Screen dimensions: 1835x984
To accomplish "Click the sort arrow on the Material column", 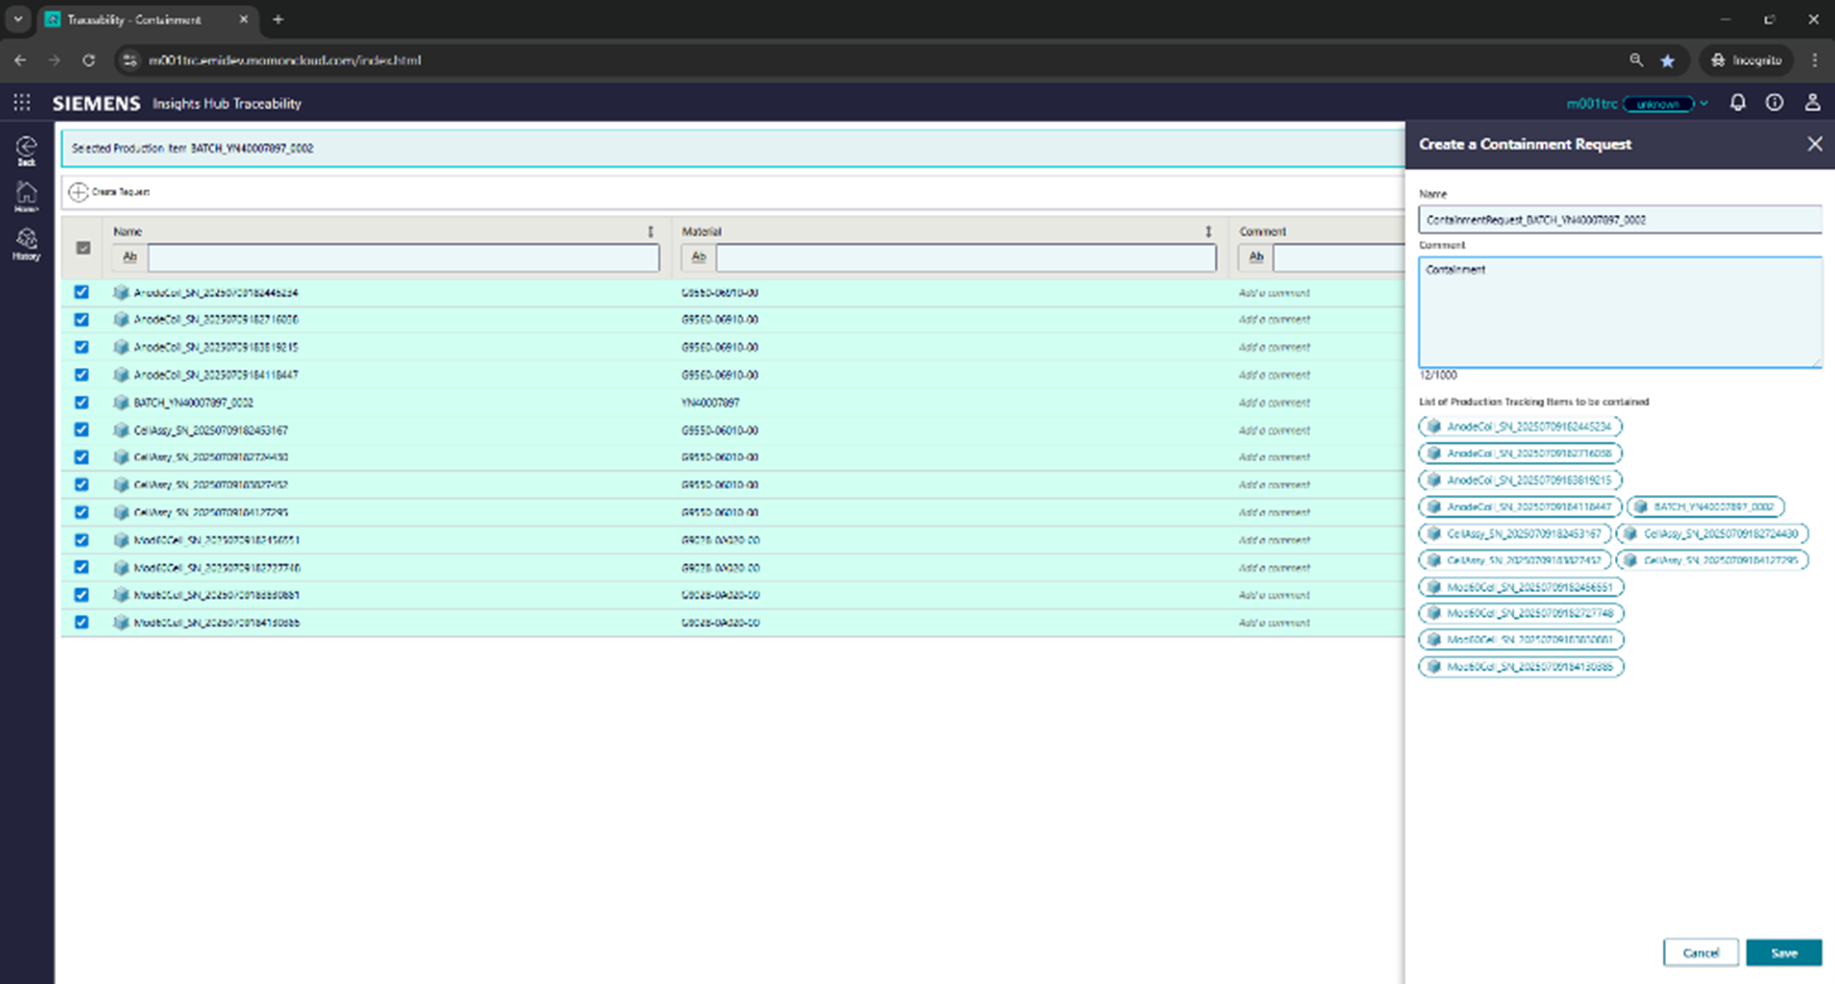I will [1208, 231].
